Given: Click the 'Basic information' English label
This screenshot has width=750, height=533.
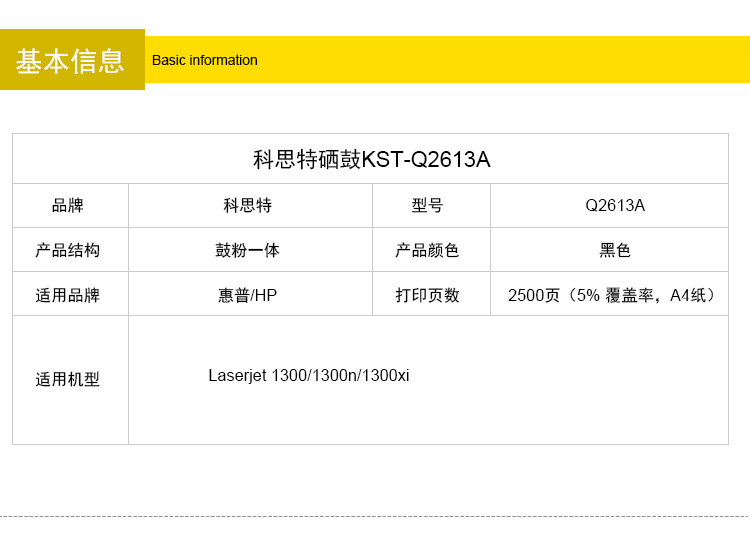Looking at the screenshot, I should (x=204, y=60).
